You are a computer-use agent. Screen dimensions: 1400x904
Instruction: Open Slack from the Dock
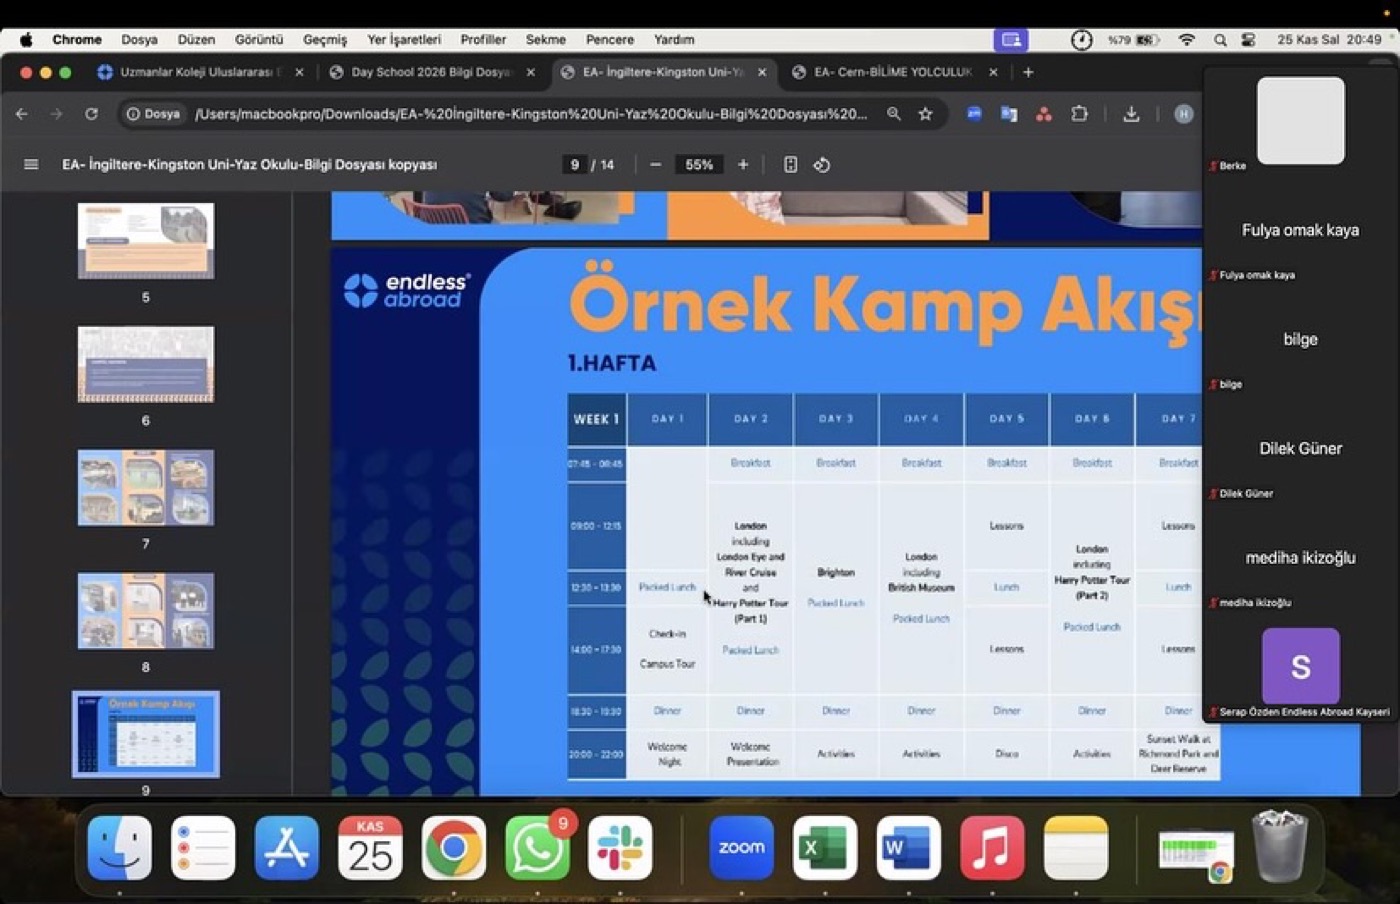[620, 848]
